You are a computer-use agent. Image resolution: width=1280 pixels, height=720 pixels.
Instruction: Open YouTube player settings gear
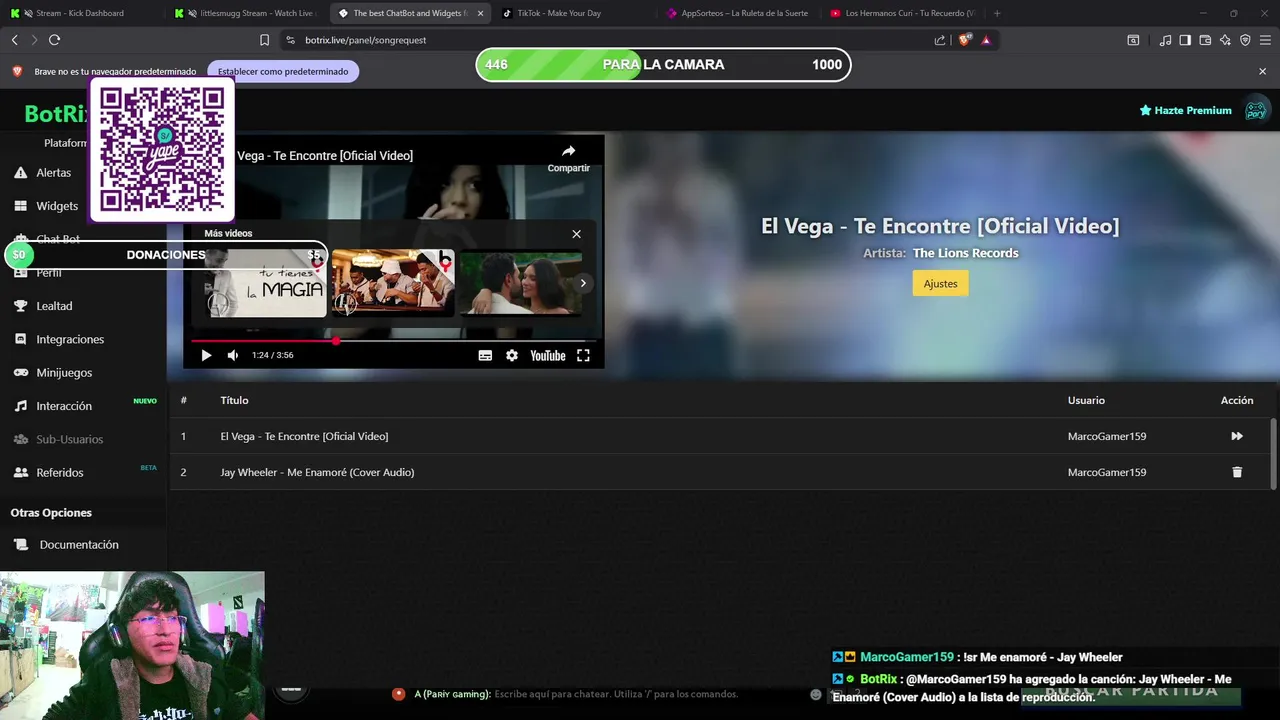[512, 355]
